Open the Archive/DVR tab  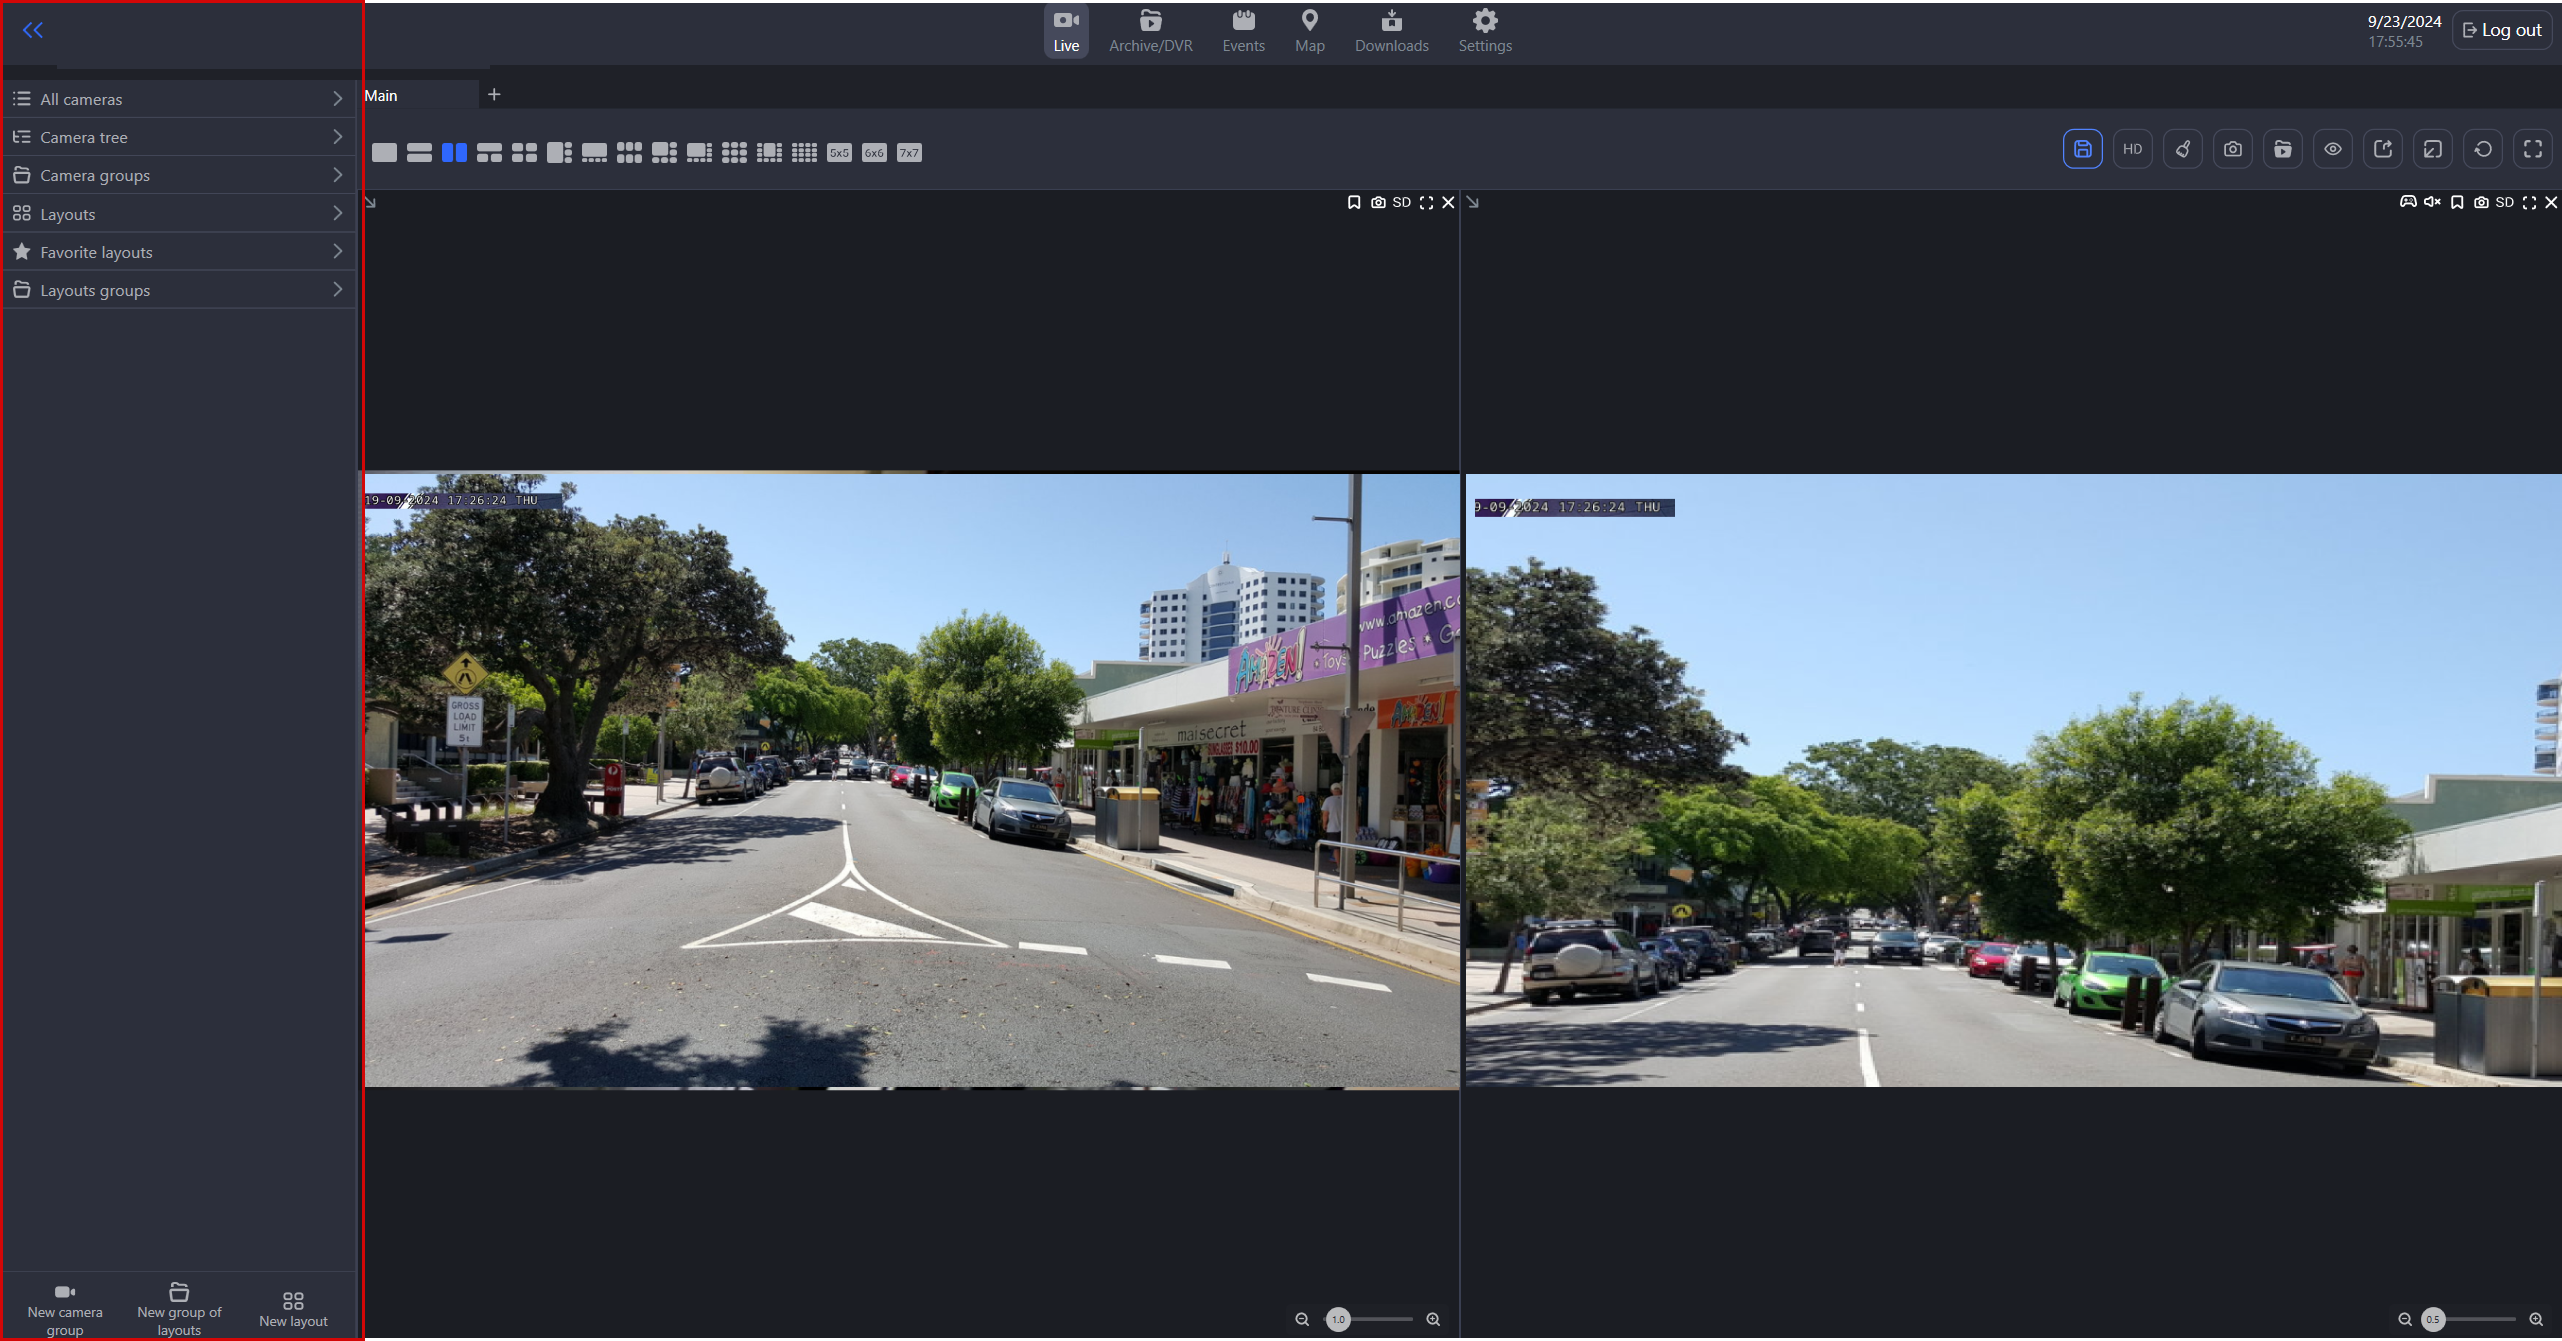pyautogui.click(x=1150, y=31)
